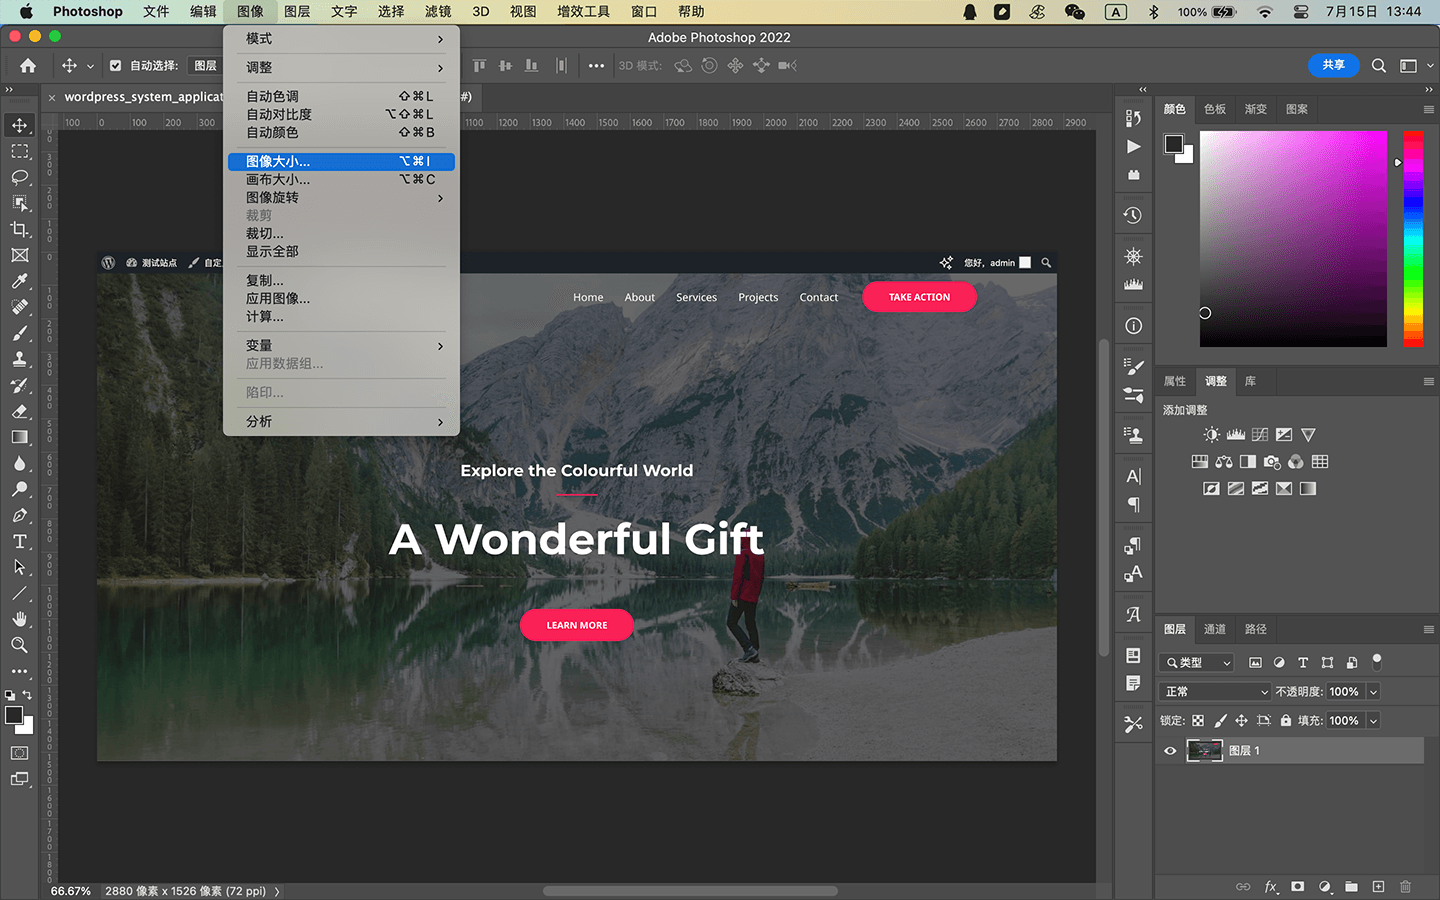Pick a color in the color field
The width and height of the screenshot is (1440, 900).
1293,239
